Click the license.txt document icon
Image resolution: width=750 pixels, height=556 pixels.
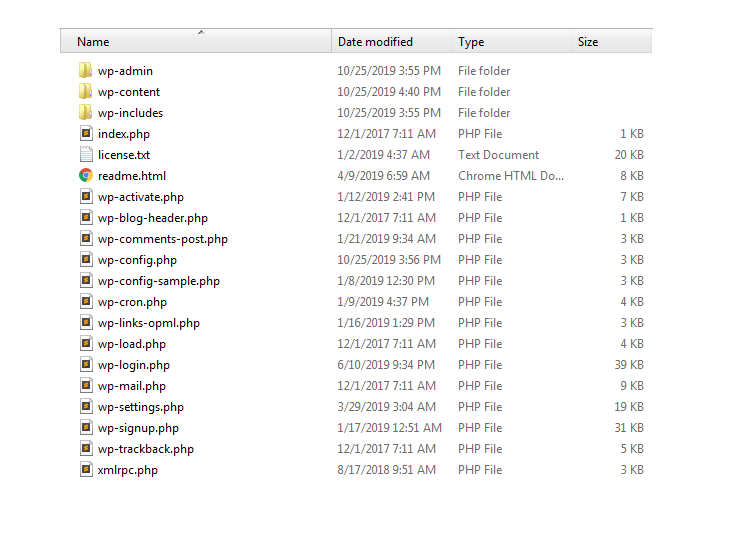click(86, 155)
